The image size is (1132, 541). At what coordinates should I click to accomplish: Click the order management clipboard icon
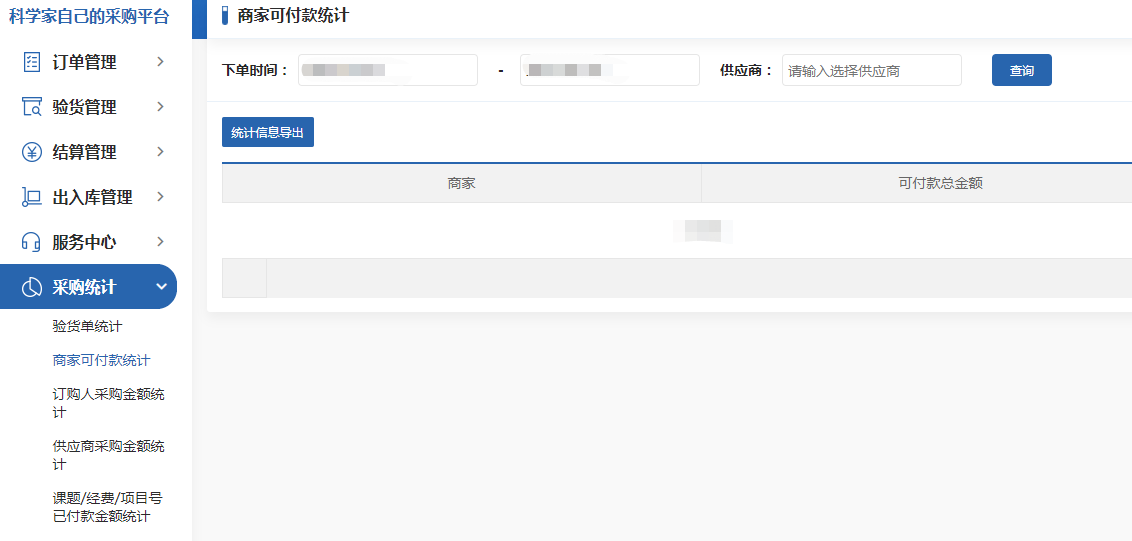(x=32, y=62)
